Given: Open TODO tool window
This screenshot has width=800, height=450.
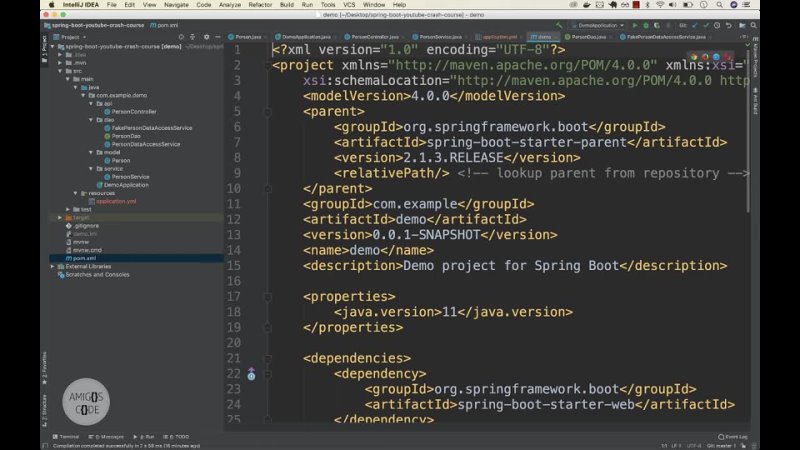Looking at the screenshot, I should (177, 437).
